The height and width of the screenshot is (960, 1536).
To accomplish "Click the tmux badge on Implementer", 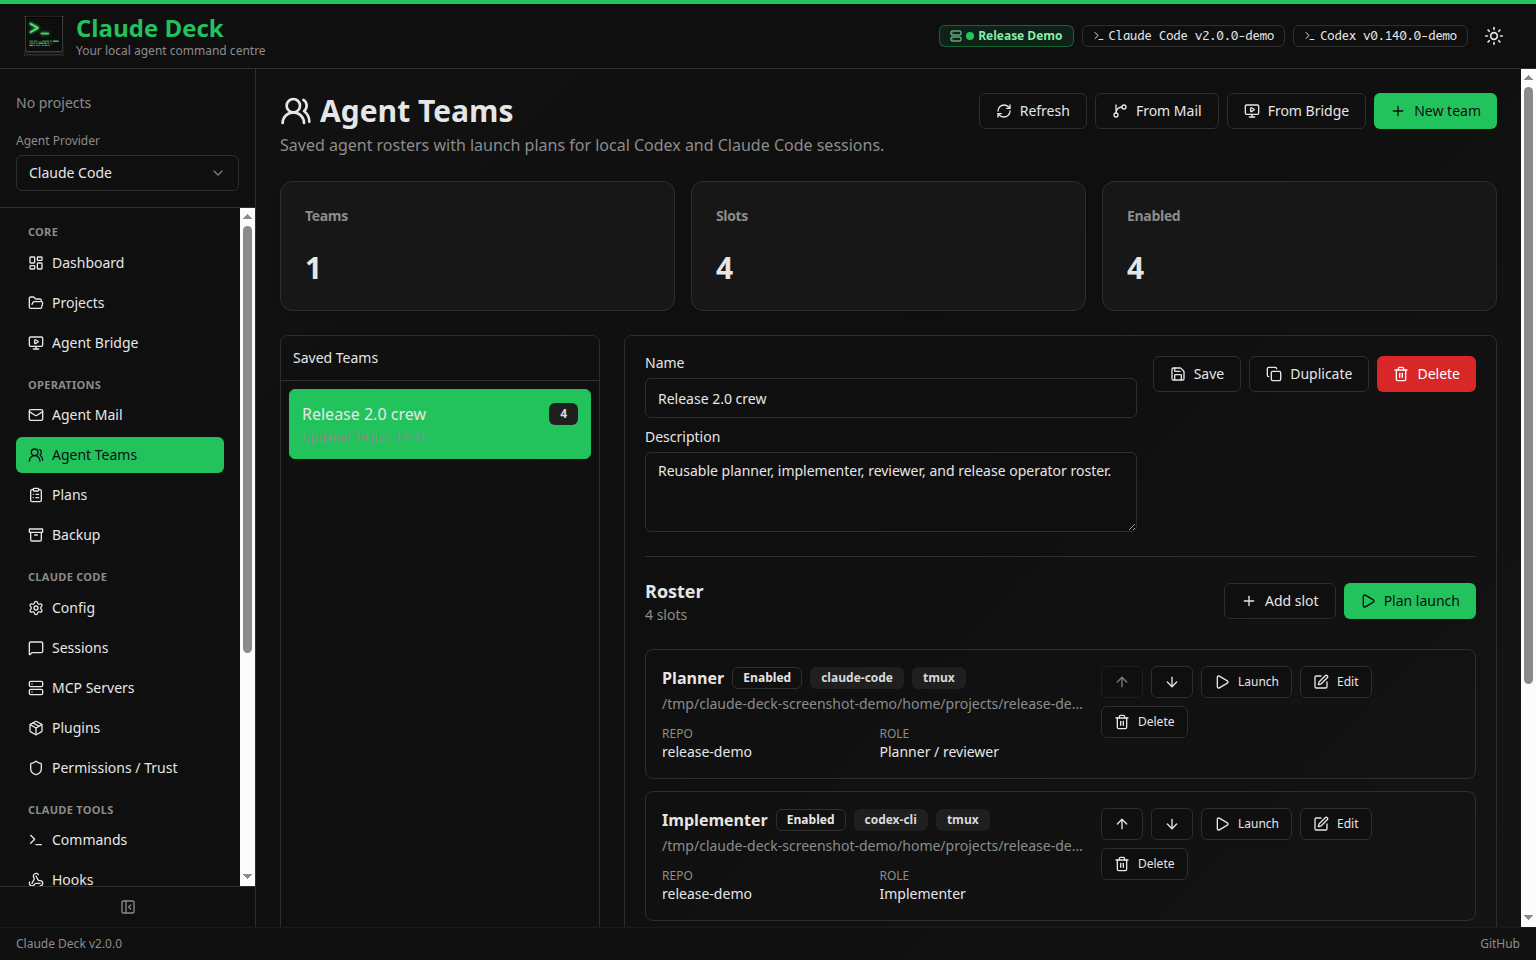I will [x=962, y=820].
